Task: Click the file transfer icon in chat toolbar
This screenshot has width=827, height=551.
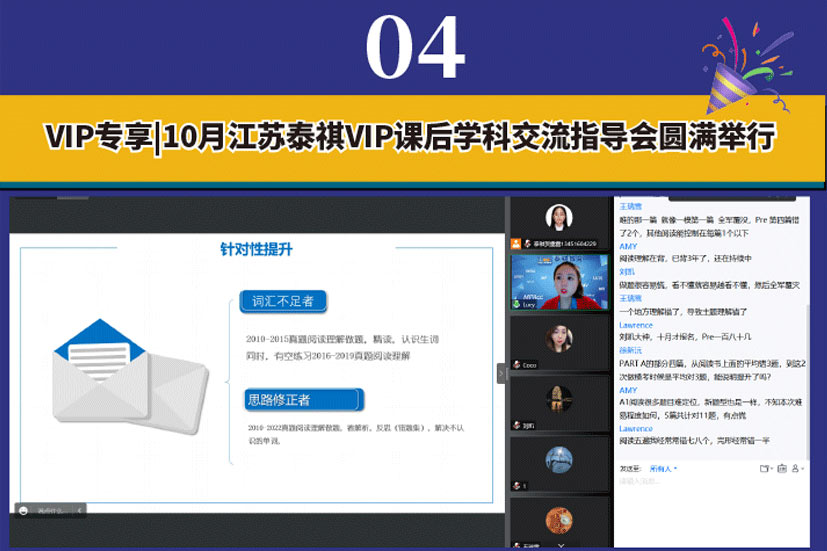Action: 765,467
